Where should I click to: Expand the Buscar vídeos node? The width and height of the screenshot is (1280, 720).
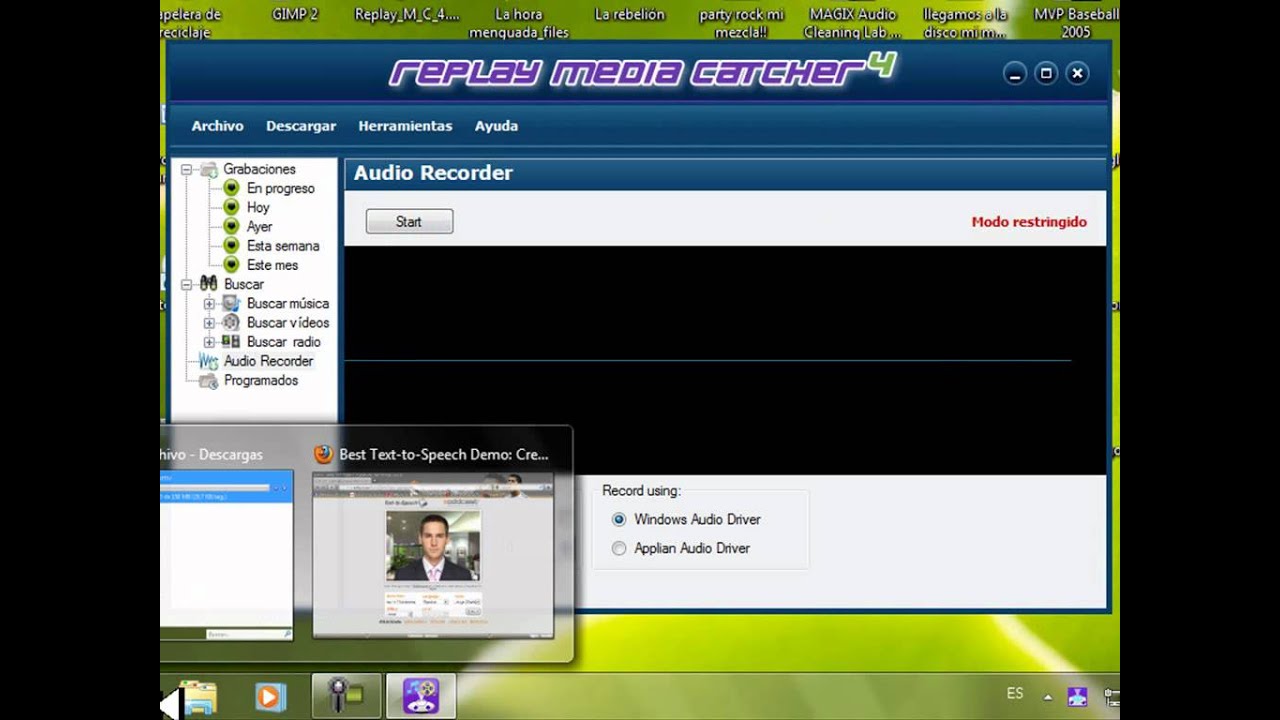[x=209, y=323]
